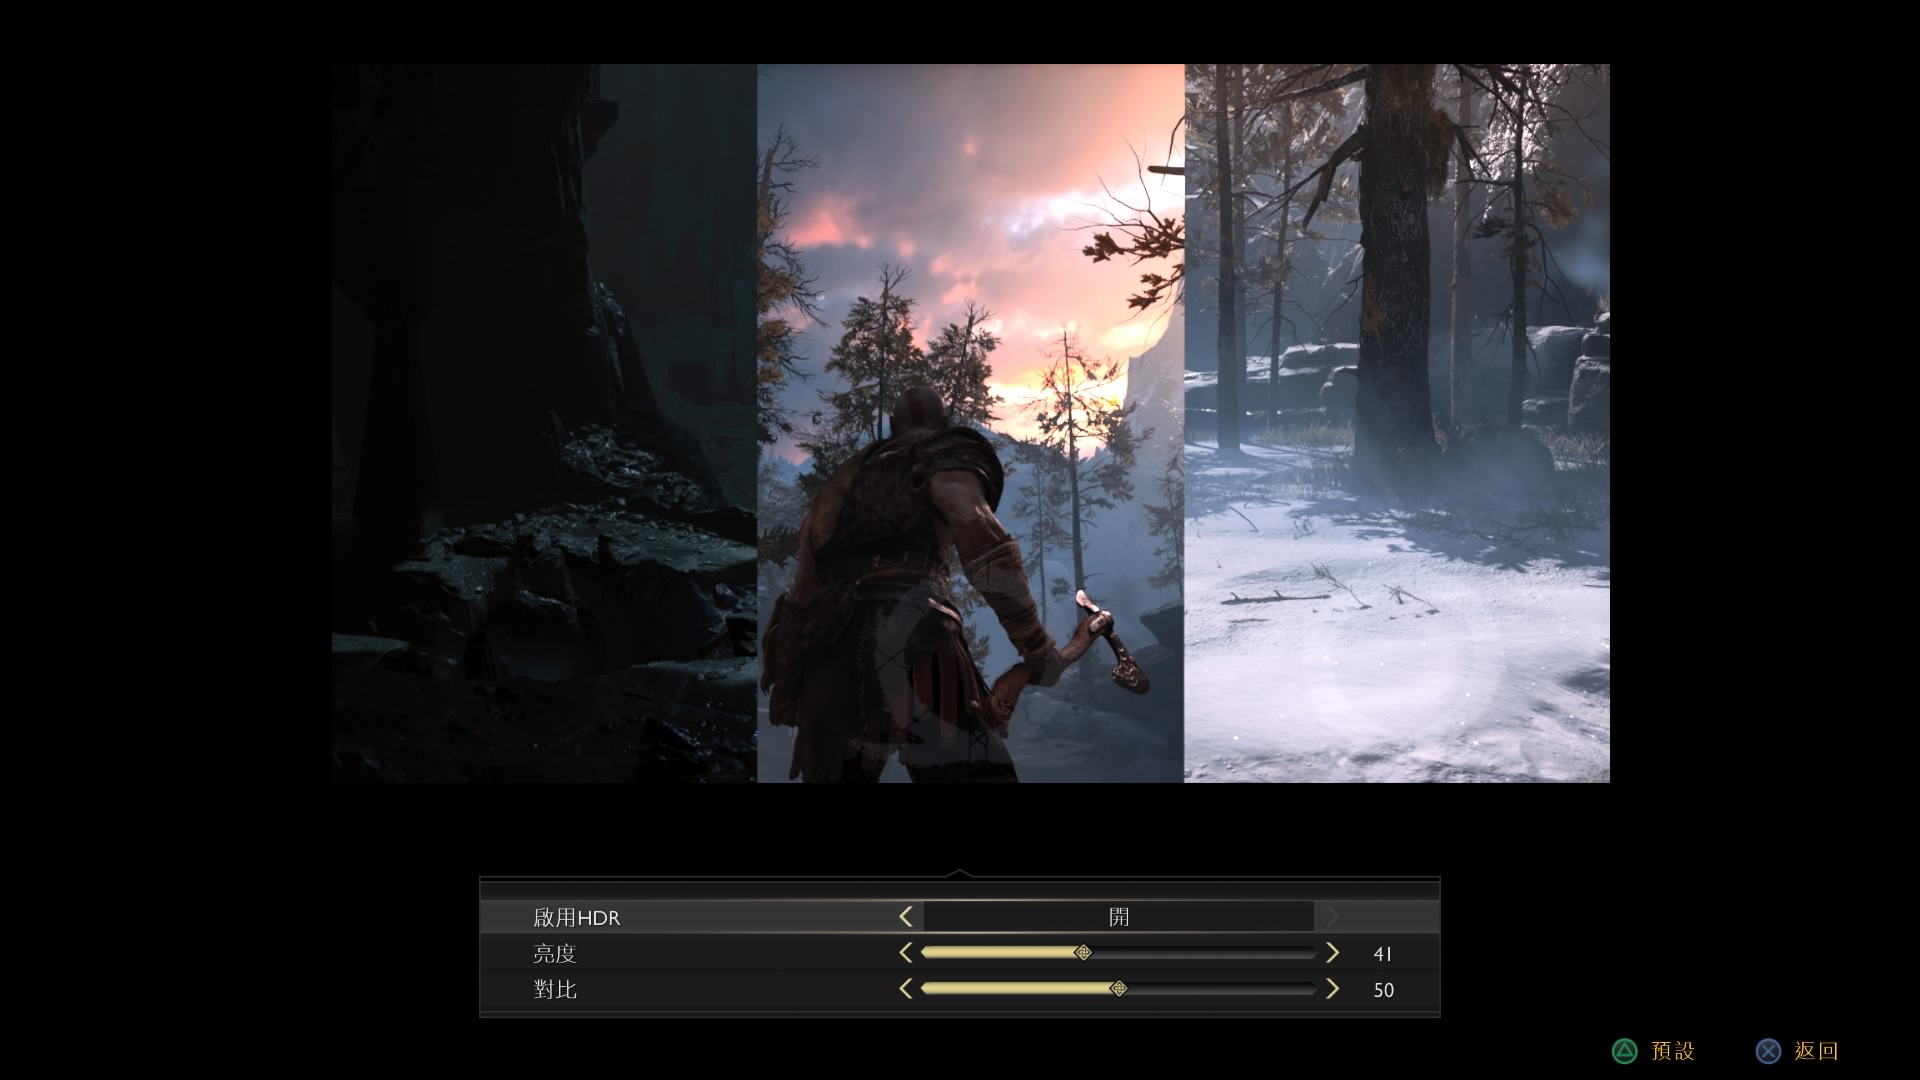
Task: Click the cross button icon for 返回
Action: tap(1768, 1051)
